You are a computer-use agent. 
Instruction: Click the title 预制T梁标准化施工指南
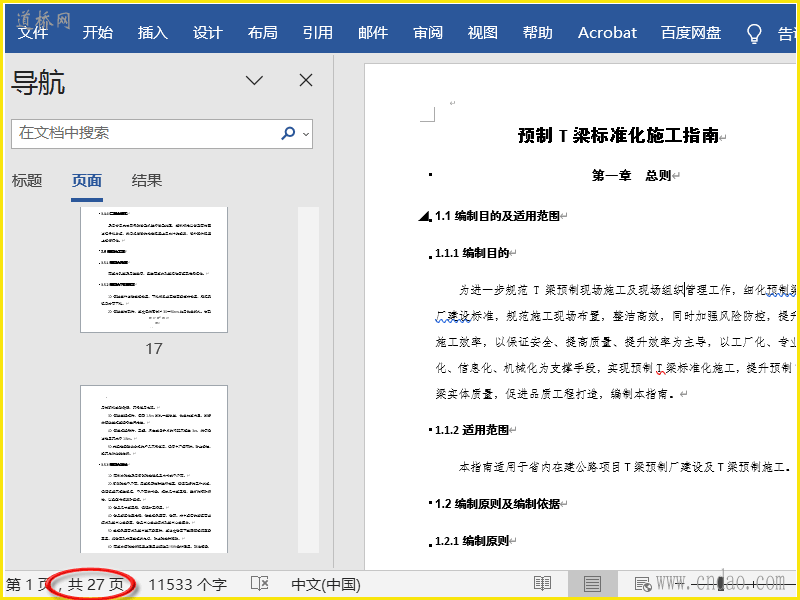(x=618, y=136)
